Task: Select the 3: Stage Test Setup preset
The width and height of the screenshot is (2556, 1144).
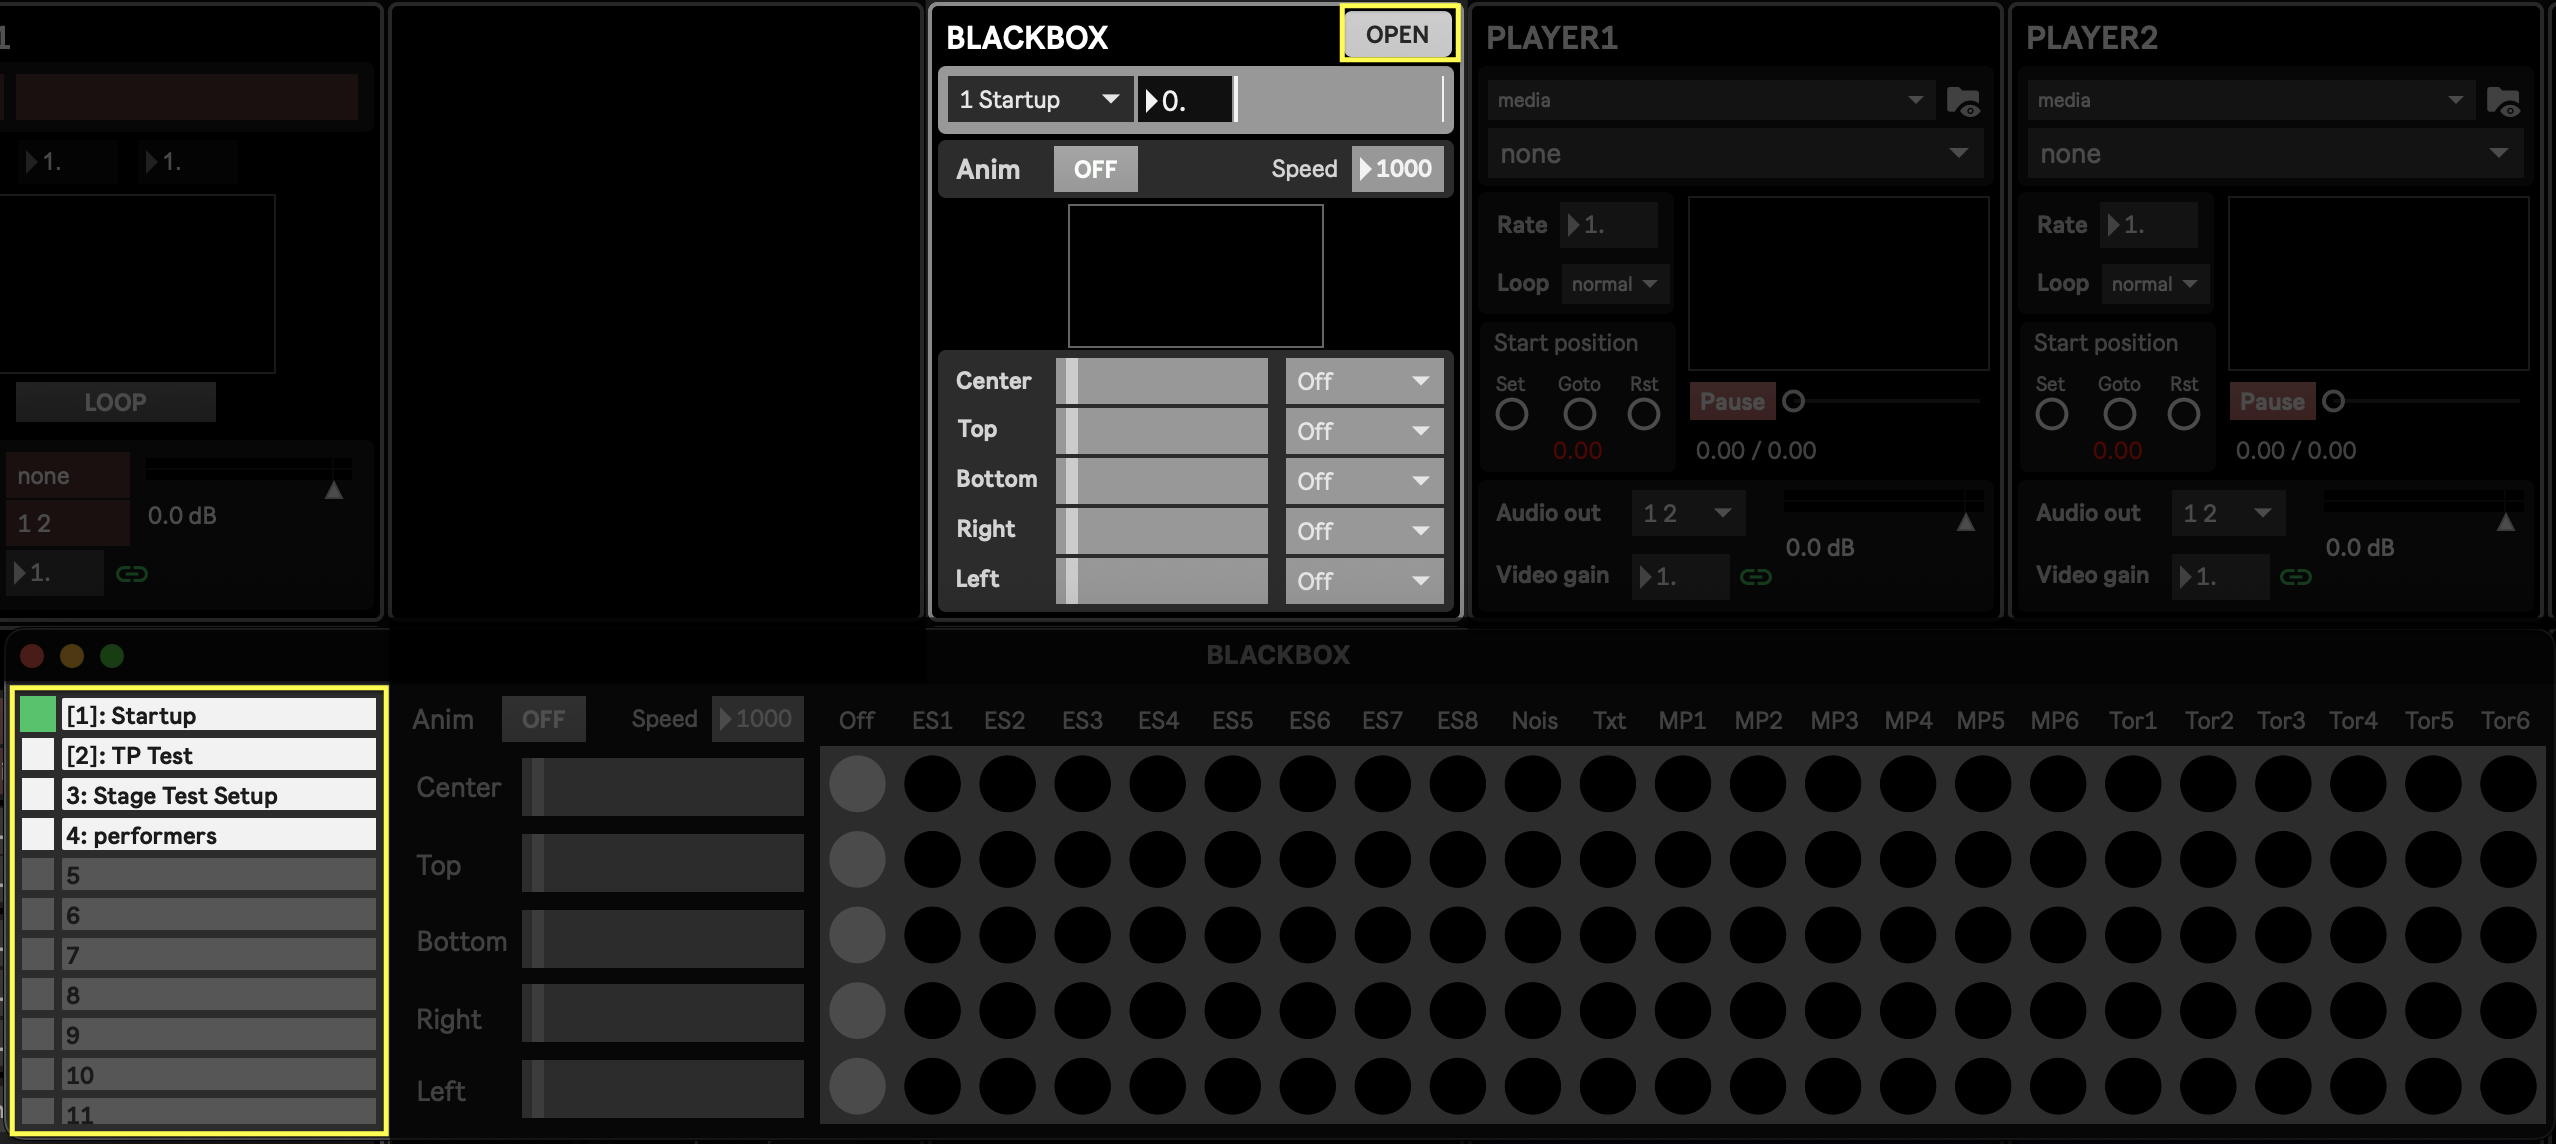Action: point(219,795)
